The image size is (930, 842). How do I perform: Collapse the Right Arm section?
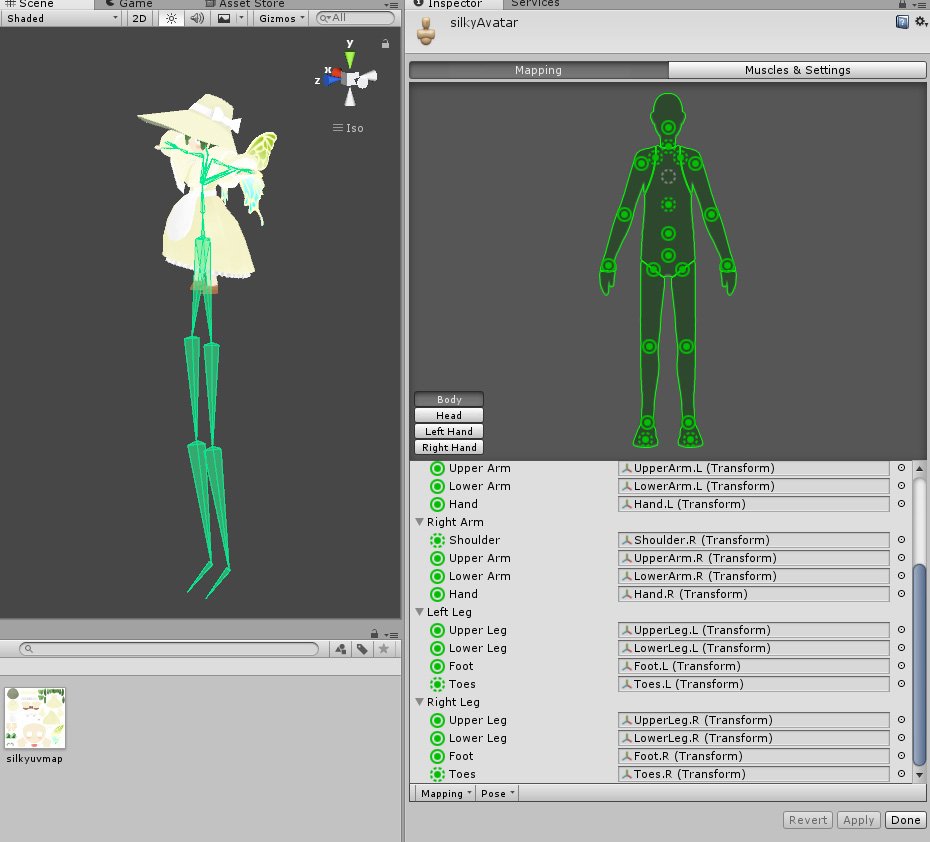click(420, 522)
